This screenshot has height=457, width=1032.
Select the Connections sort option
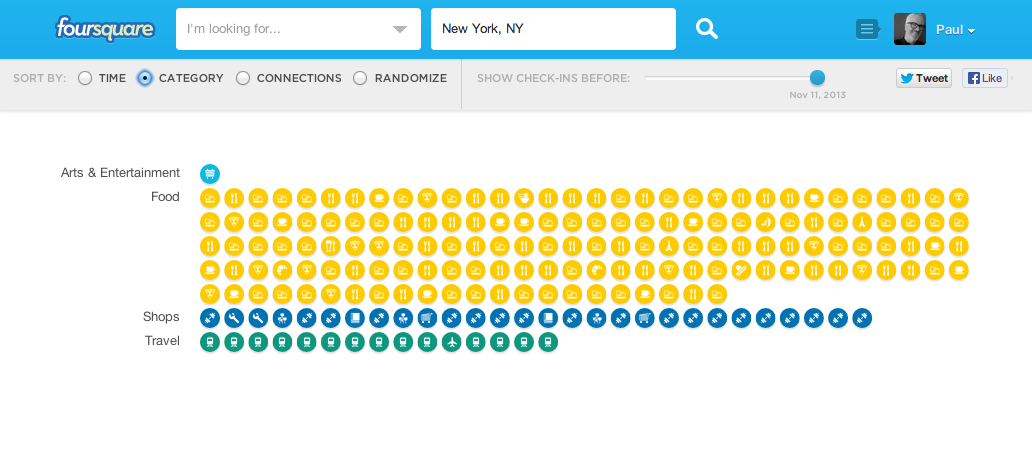[x=289, y=78]
